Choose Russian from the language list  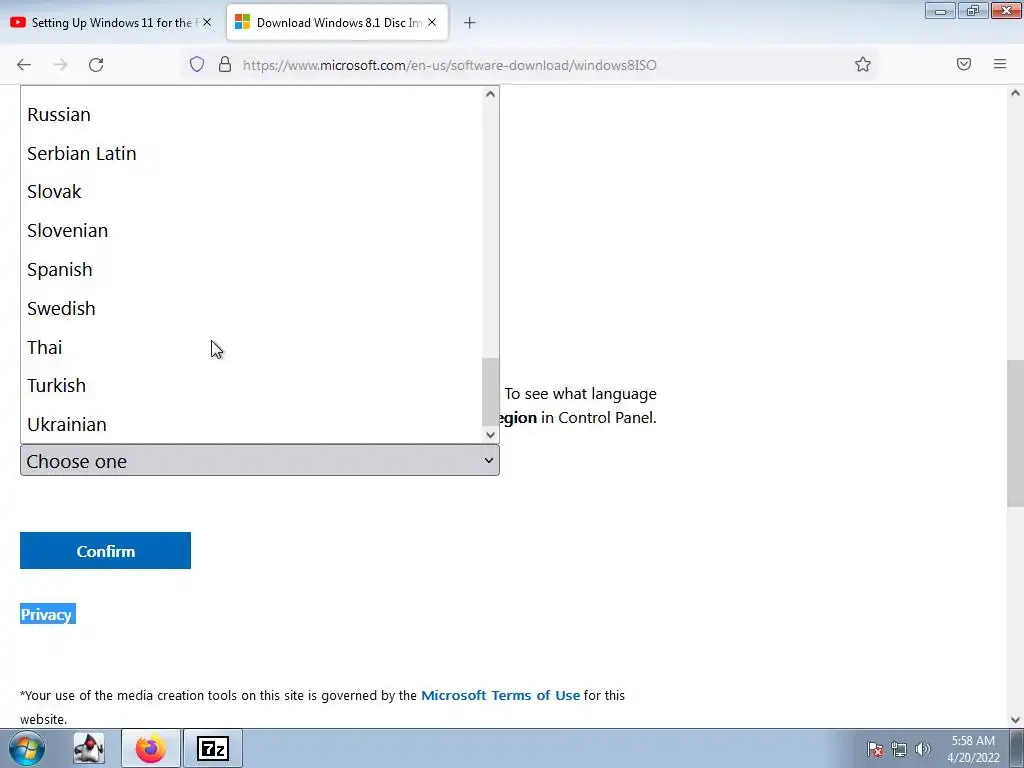point(251,114)
